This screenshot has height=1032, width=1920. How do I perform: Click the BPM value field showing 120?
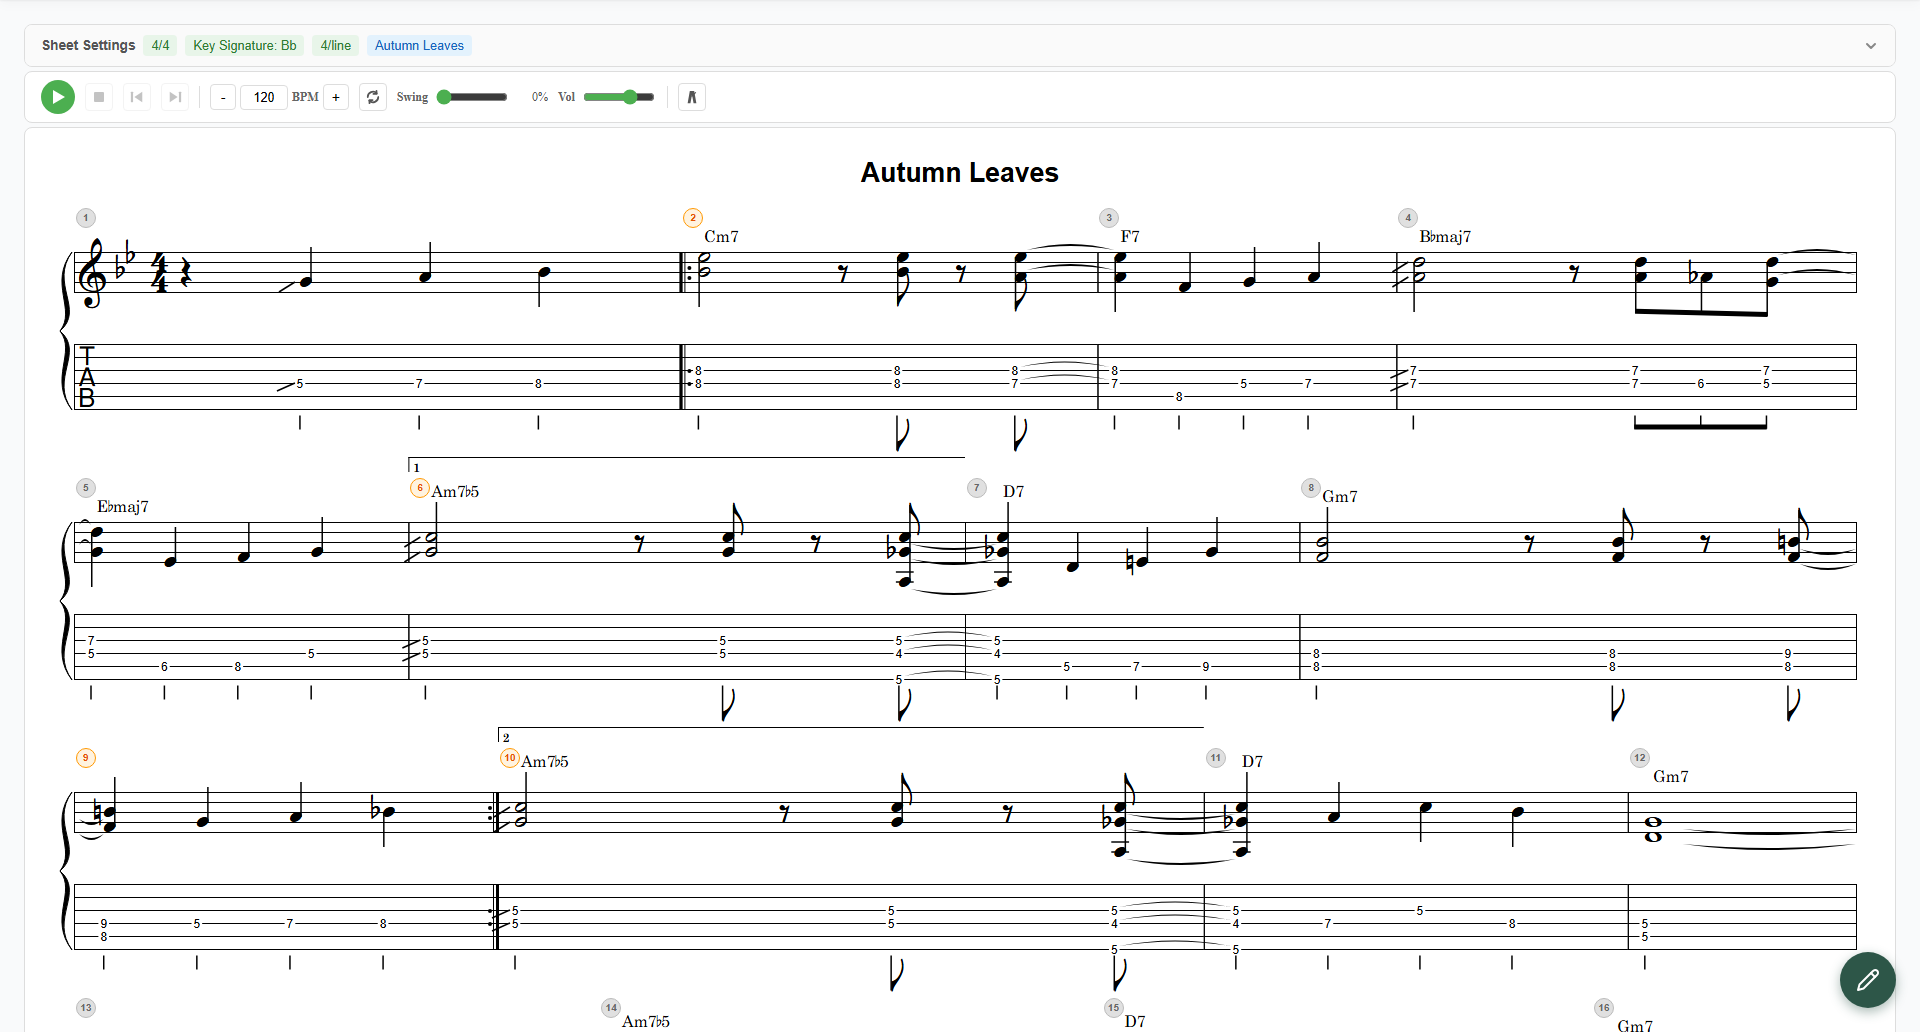point(264,97)
